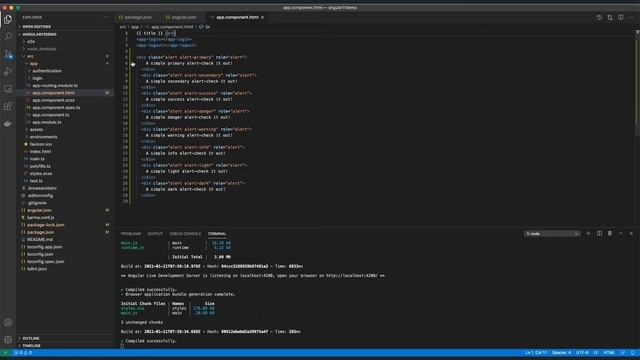The image size is (640, 360).
Task: Open the Source Control view
Action: [8, 54]
